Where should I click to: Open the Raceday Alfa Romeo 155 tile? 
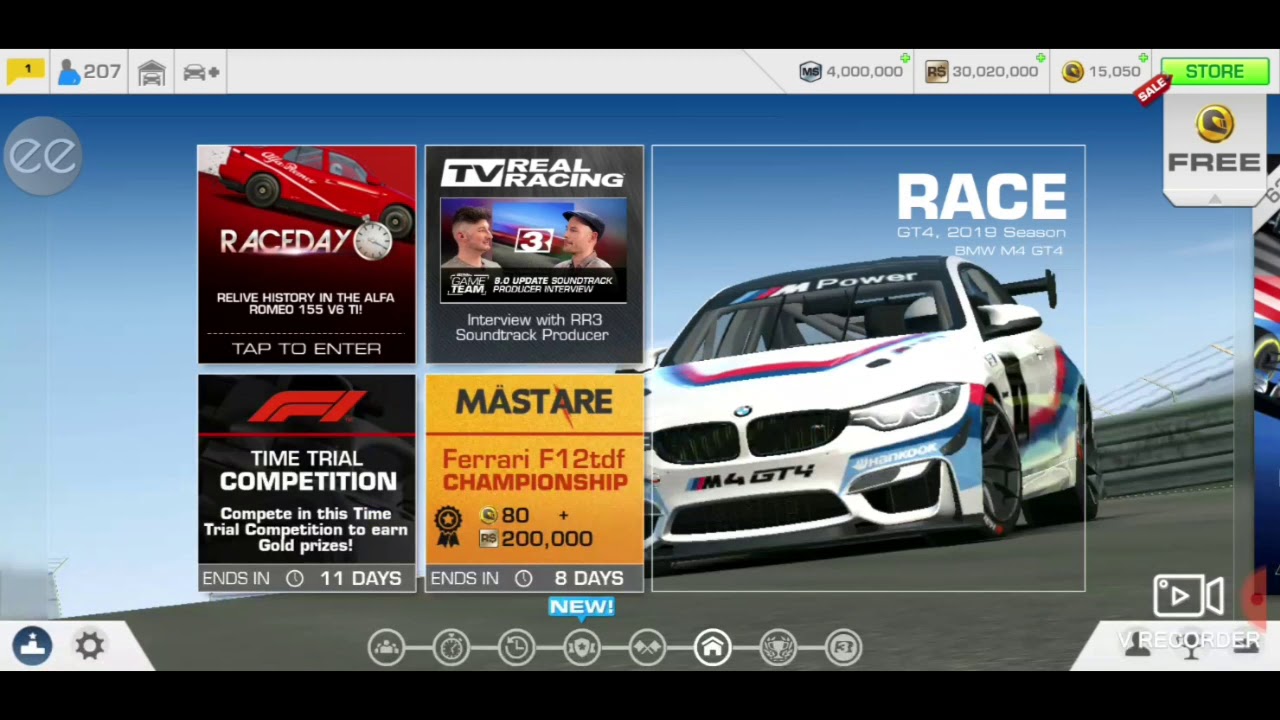306,254
